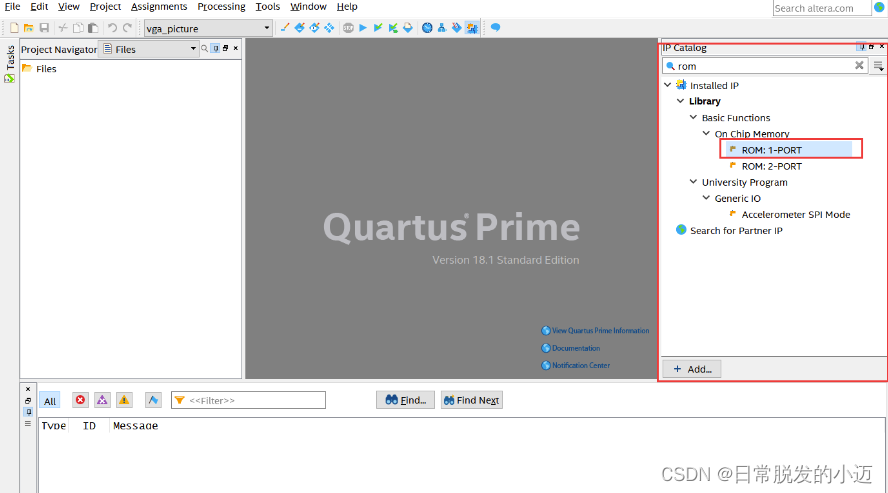Click the Redo arrow icon
Screen dimensions: 888x493
pos(127,28)
